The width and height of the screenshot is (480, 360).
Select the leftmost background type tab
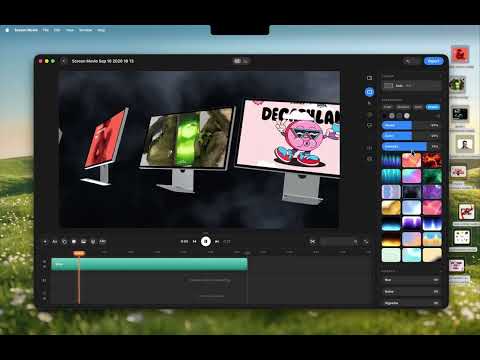(388, 107)
